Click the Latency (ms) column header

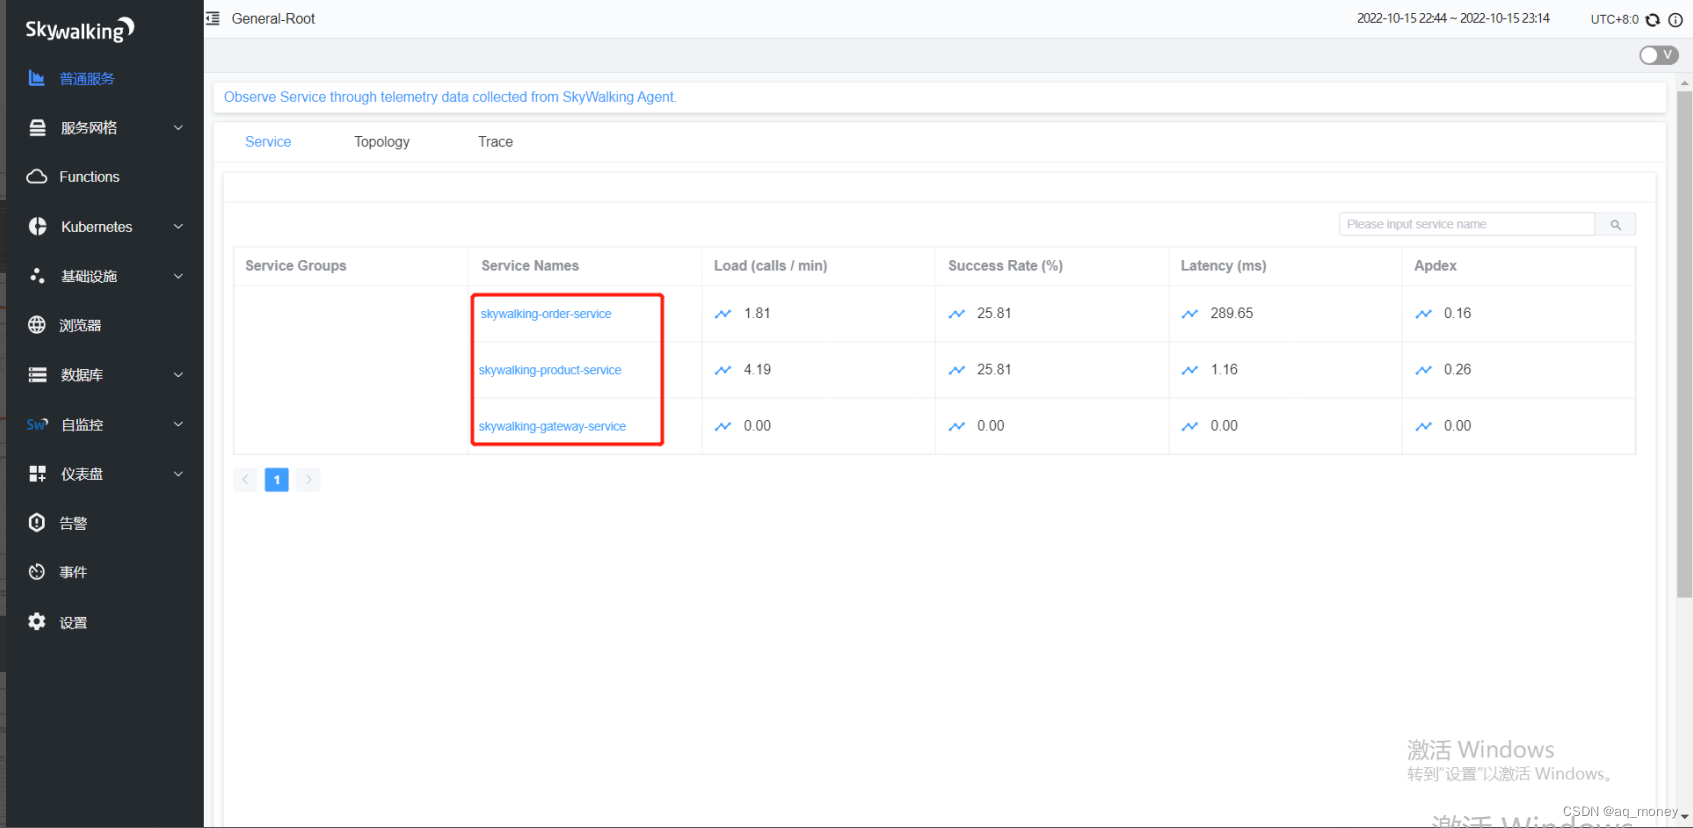1223,266
